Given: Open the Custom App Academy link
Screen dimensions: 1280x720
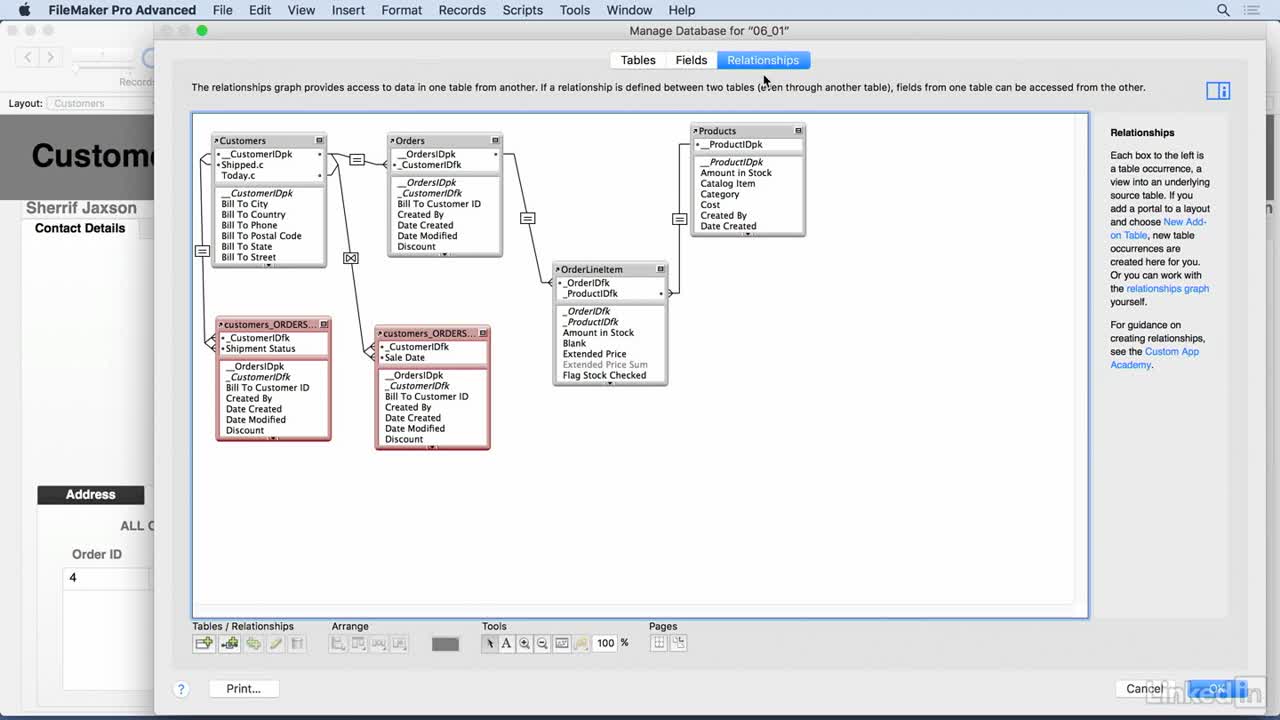Looking at the screenshot, I should (x=1154, y=358).
